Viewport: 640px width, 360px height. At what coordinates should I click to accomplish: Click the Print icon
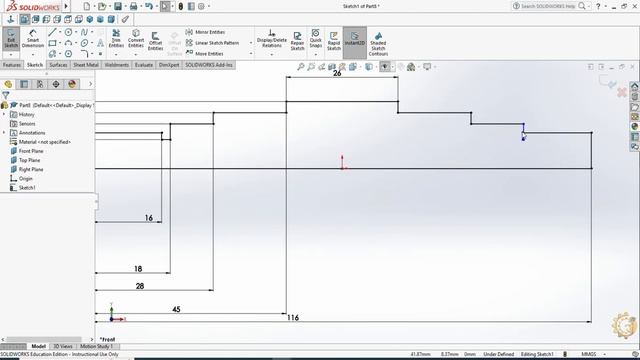tap(133, 6)
